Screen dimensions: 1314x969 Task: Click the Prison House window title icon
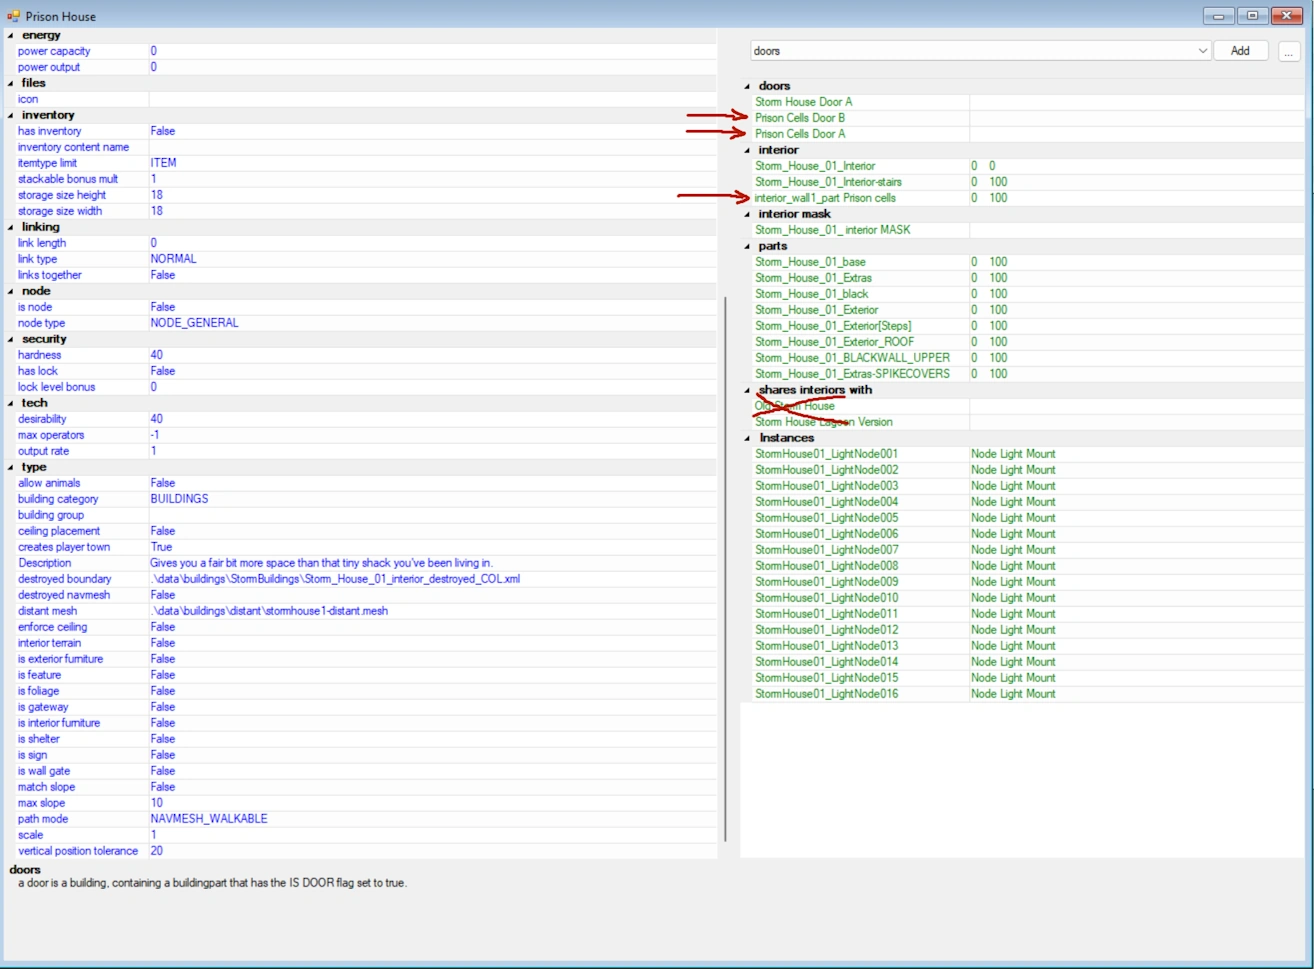13,16
